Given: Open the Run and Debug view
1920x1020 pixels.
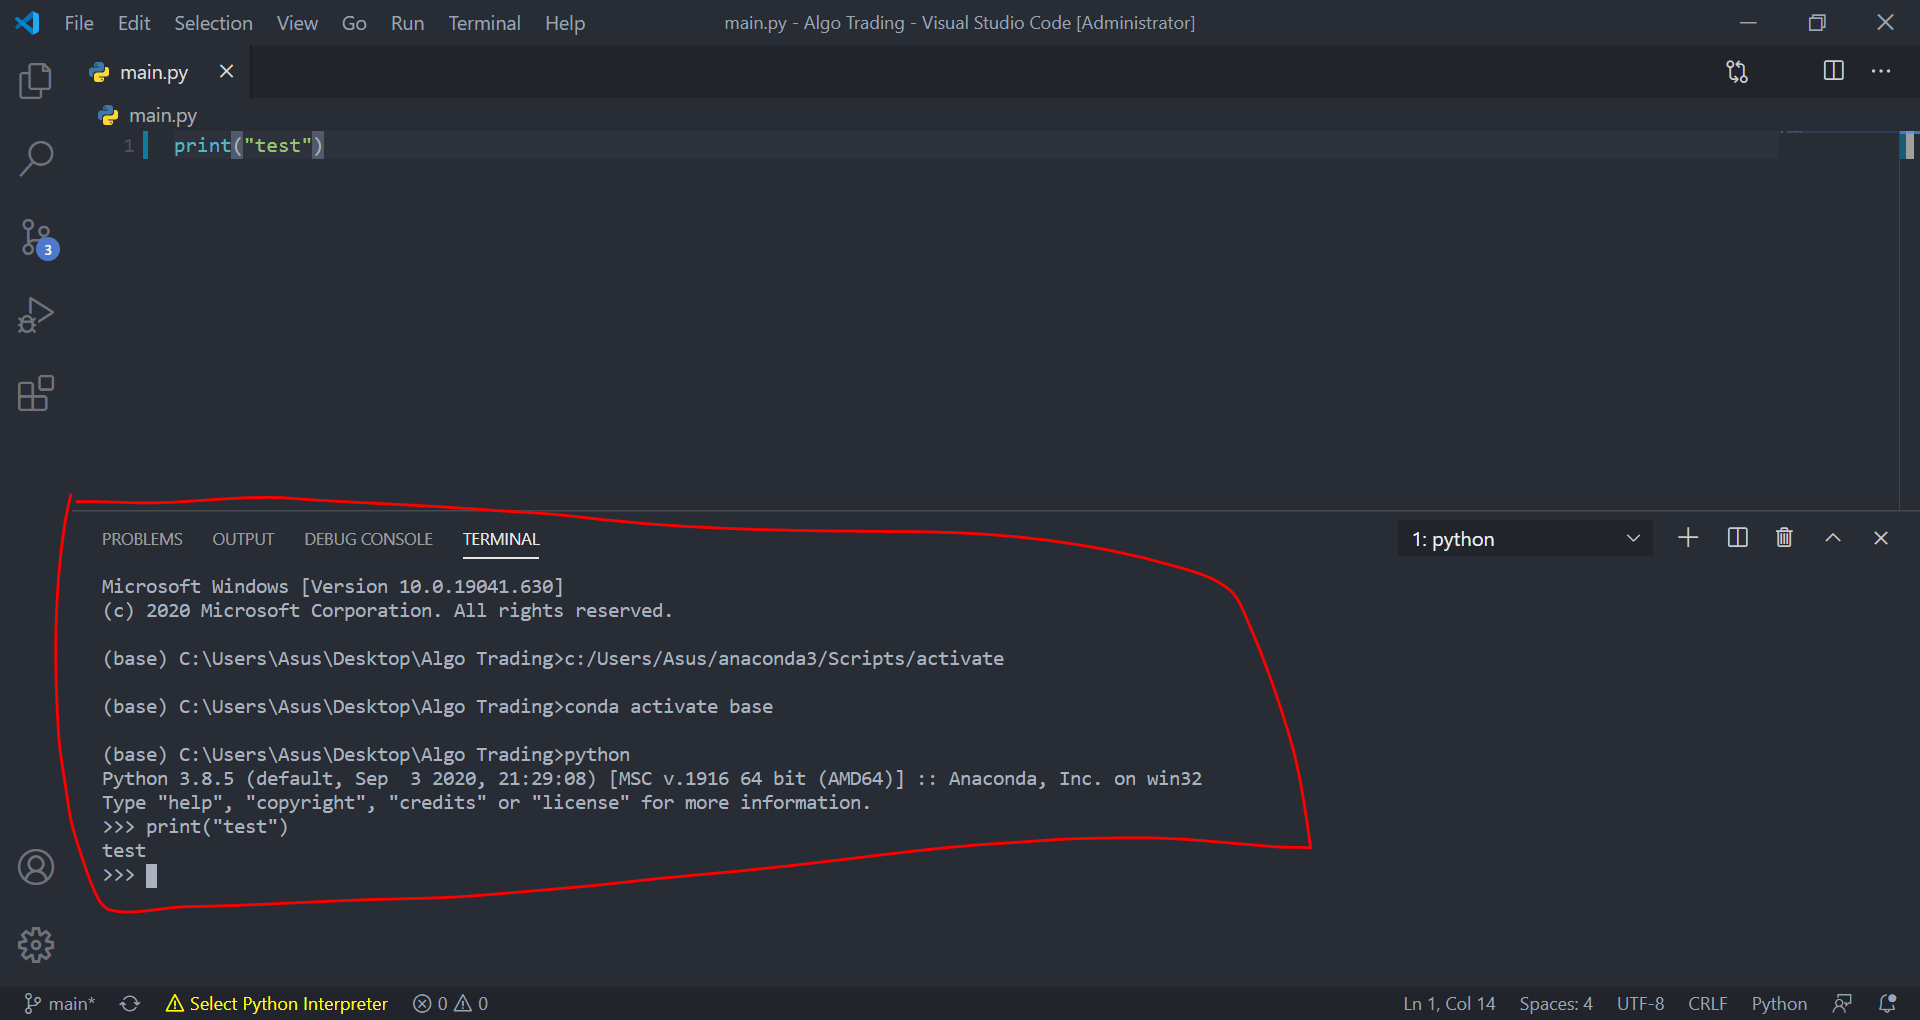Looking at the screenshot, I should click(36, 315).
